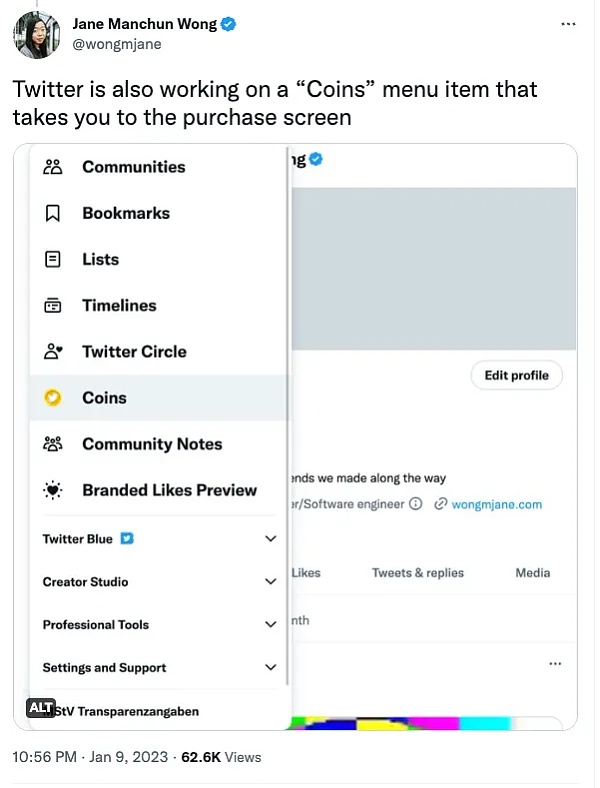Click the Twitter Circle person-heart icon
Viewport: 600px width, 788px height.
[x=53, y=352]
